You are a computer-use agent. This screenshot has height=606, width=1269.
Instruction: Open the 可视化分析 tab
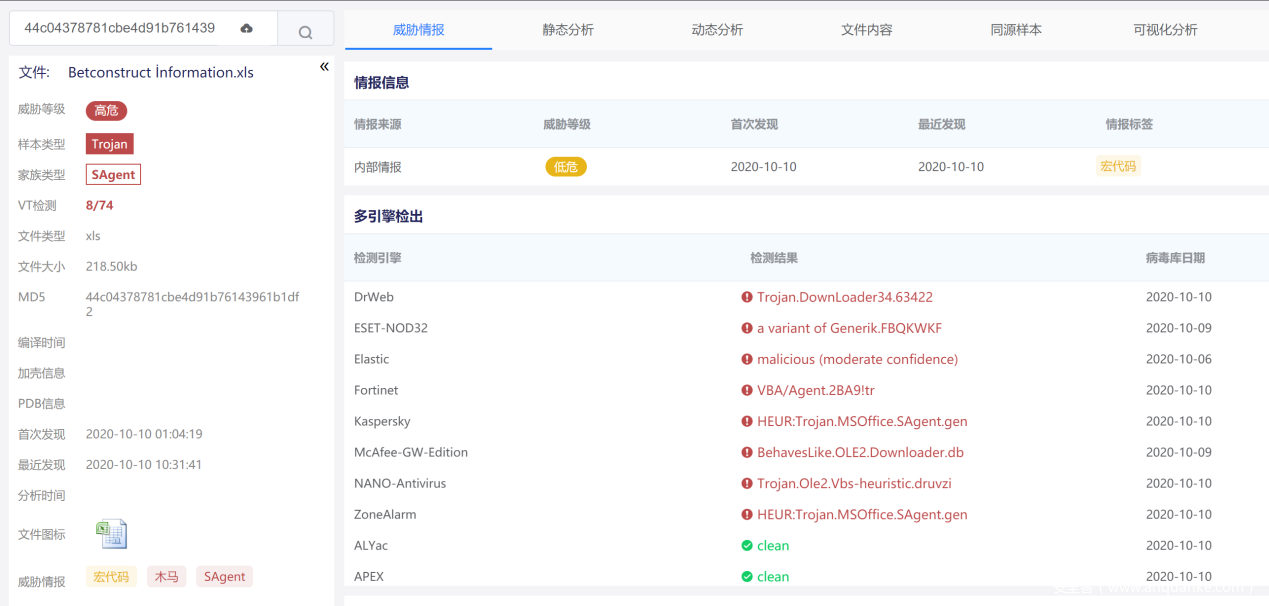click(1165, 30)
